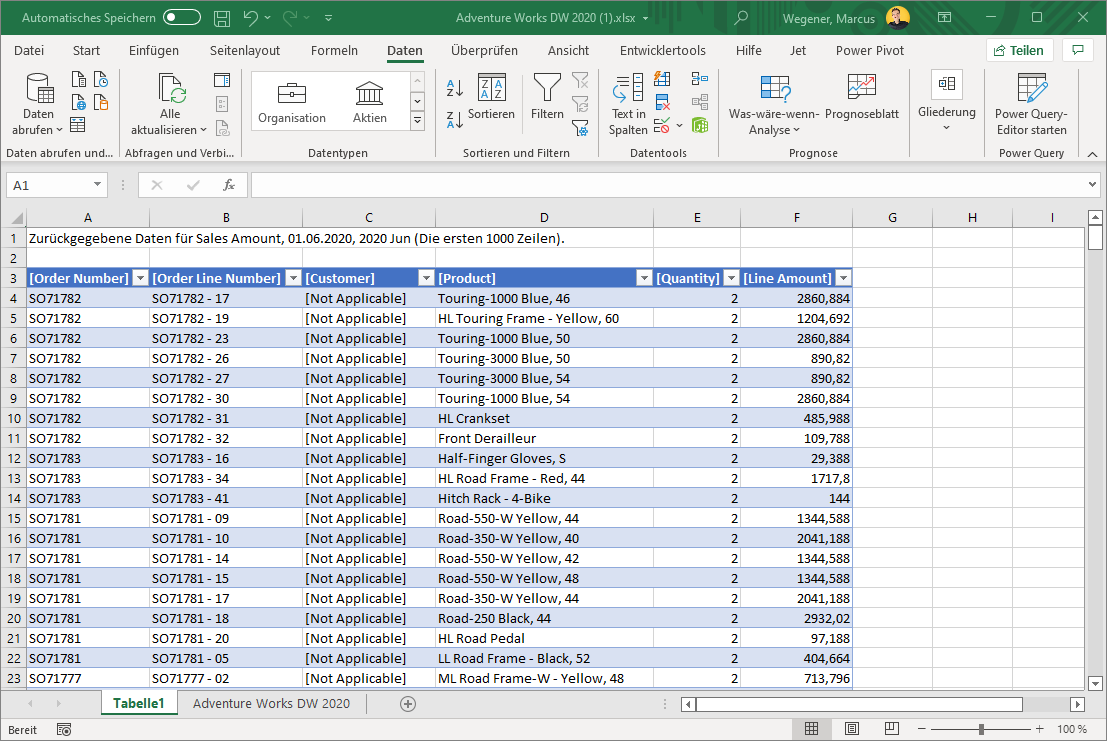Switch to Normal view in status bar
This screenshot has width=1107, height=741.
tap(812, 729)
